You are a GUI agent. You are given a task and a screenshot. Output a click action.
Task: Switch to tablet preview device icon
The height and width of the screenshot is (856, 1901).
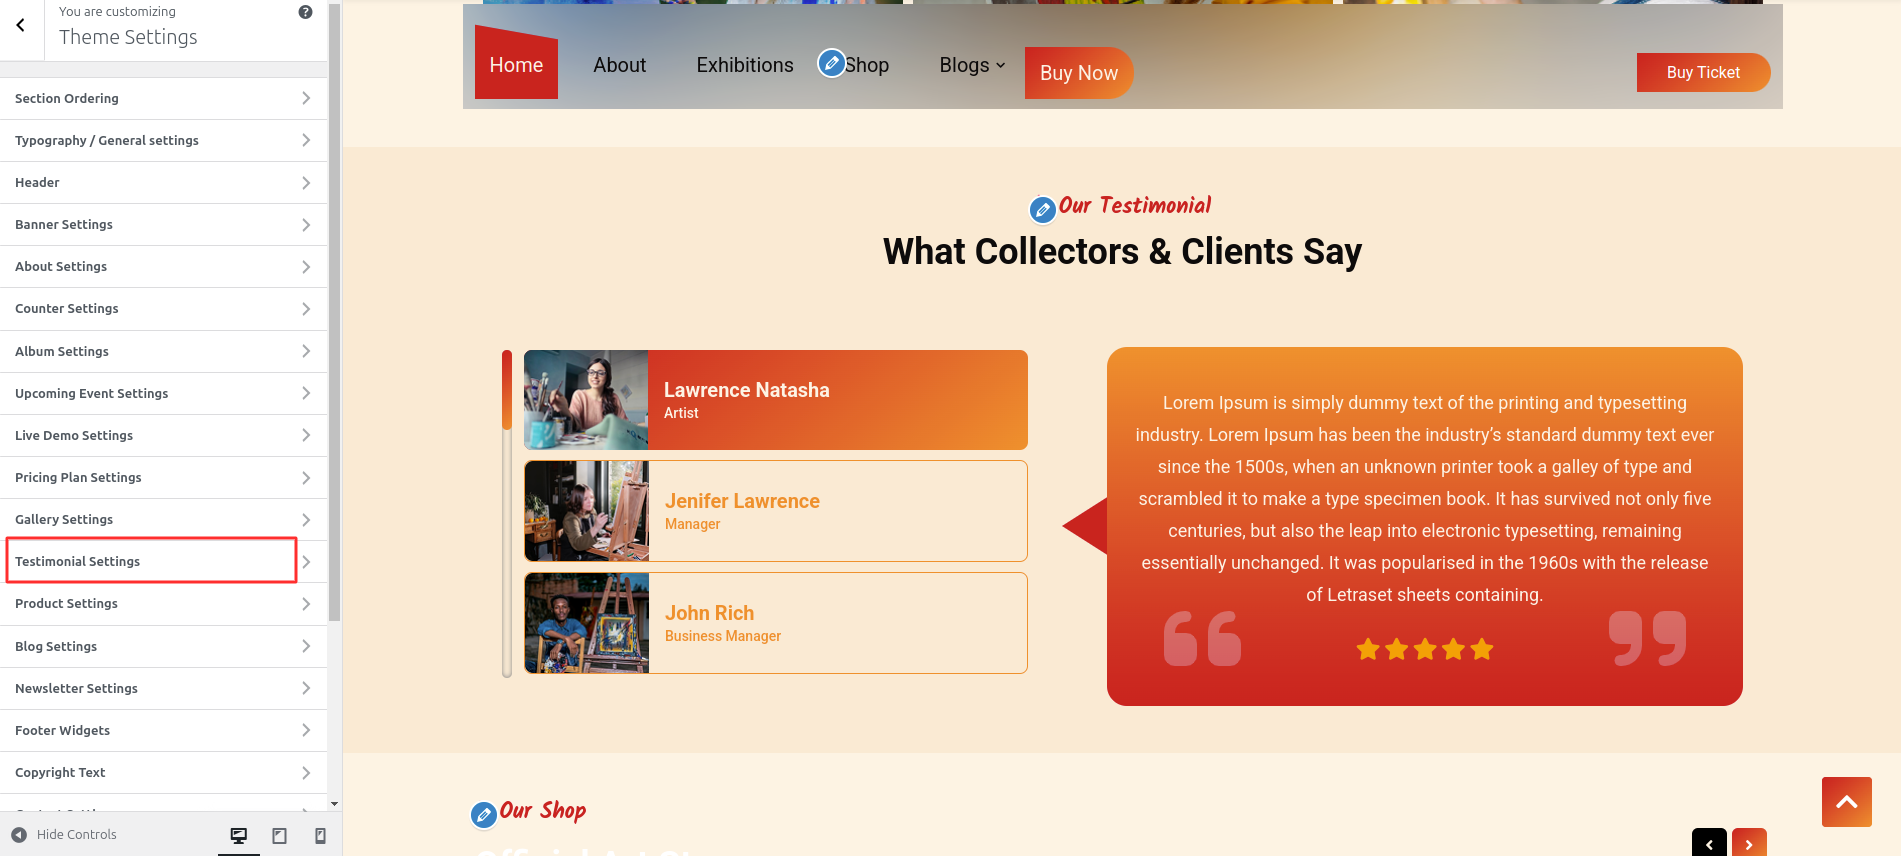280,835
